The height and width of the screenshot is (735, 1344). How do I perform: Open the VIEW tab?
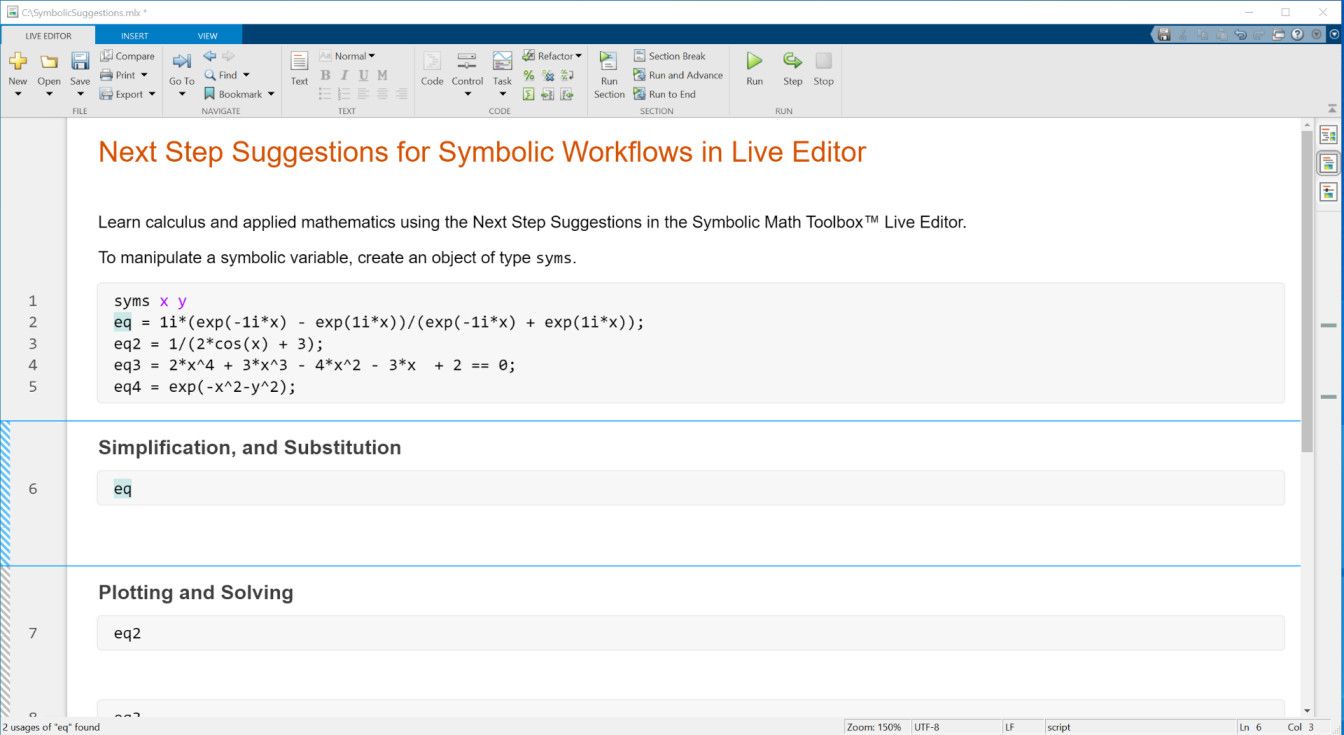207,36
